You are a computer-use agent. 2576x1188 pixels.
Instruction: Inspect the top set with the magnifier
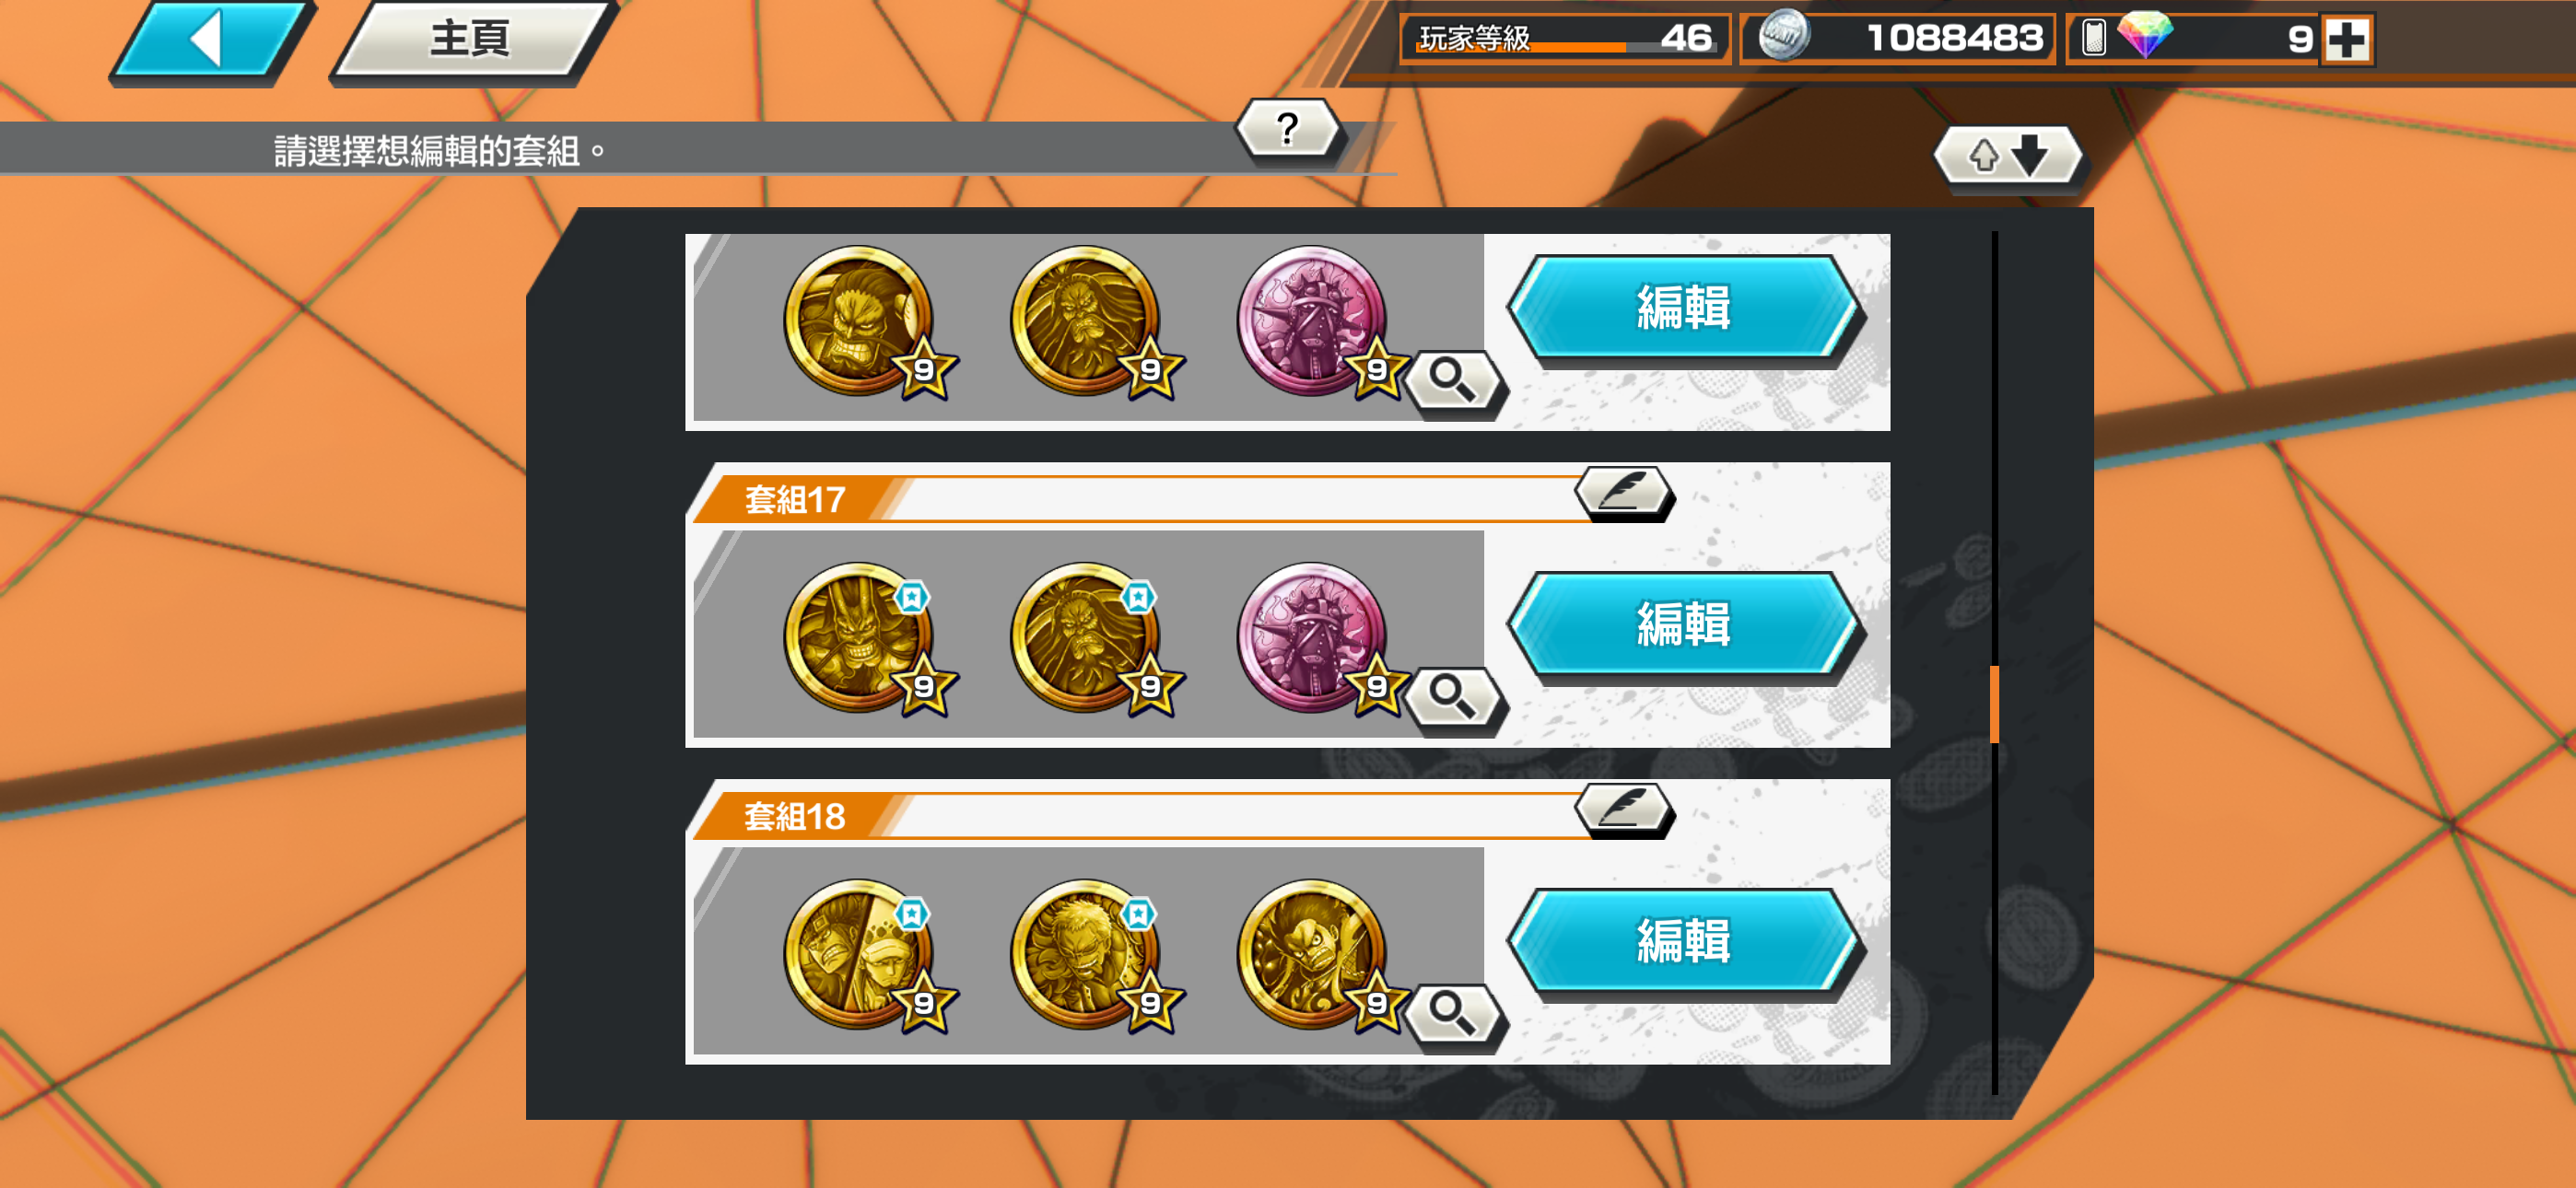point(1453,380)
